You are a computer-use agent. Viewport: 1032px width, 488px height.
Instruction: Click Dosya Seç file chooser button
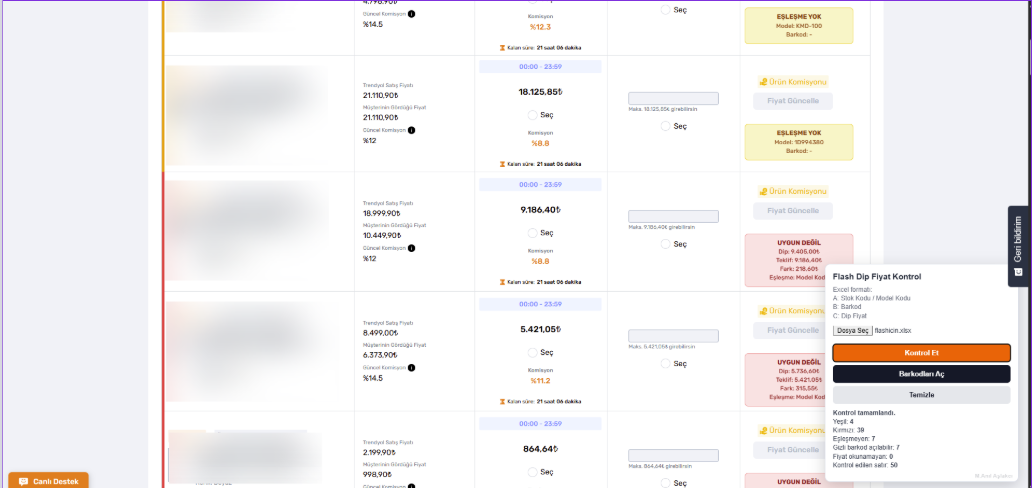pyautogui.click(x=852, y=331)
